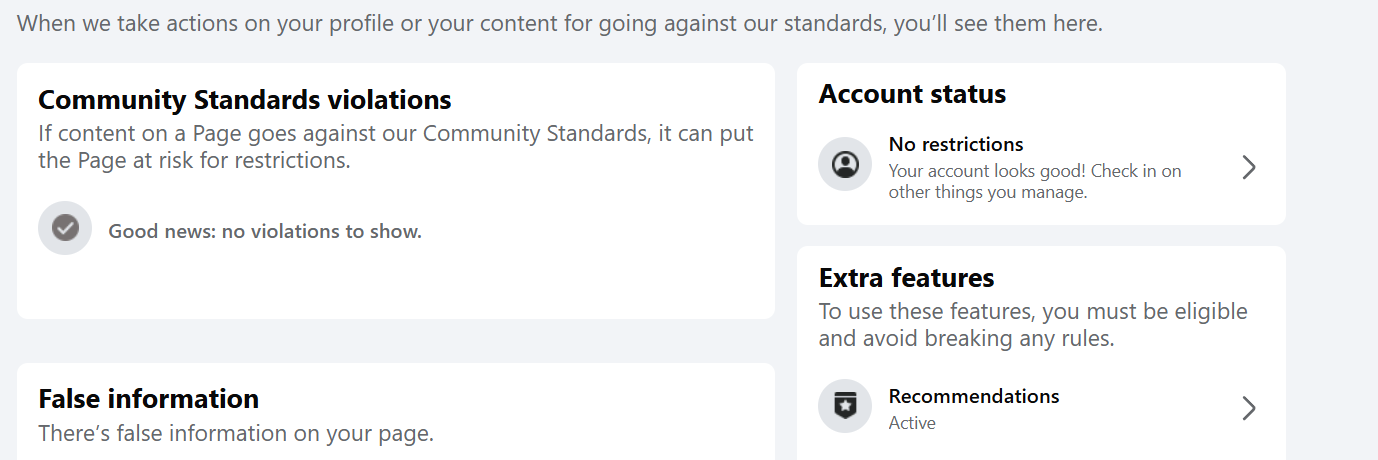The width and height of the screenshot is (1378, 460).
Task: Click the Community Standards violations heading
Action: (x=245, y=100)
